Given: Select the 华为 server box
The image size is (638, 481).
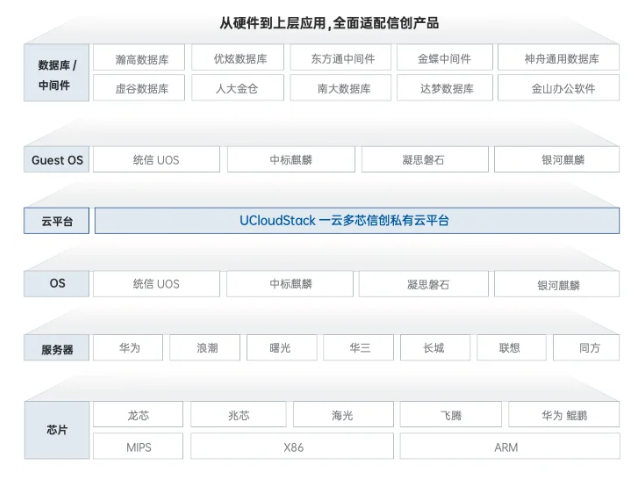Looking at the screenshot, I should pyautogui.click(x=128, y=348).
